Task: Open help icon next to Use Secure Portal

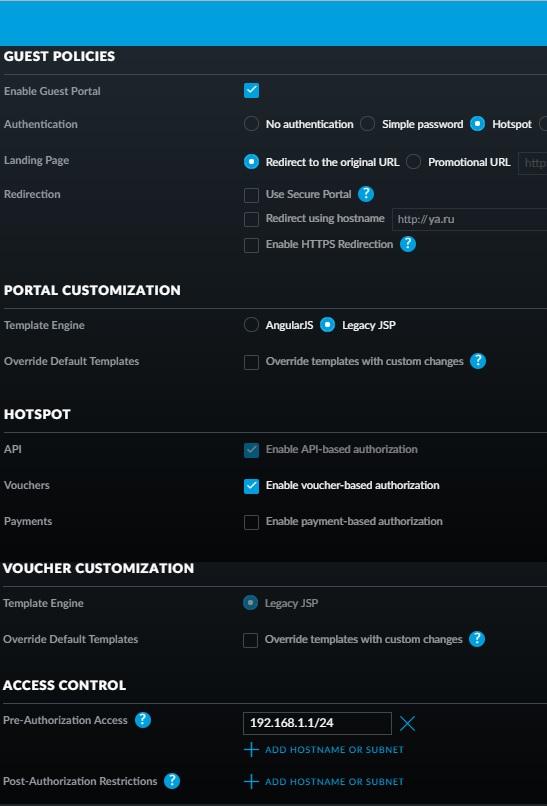Action: [366, 194]
